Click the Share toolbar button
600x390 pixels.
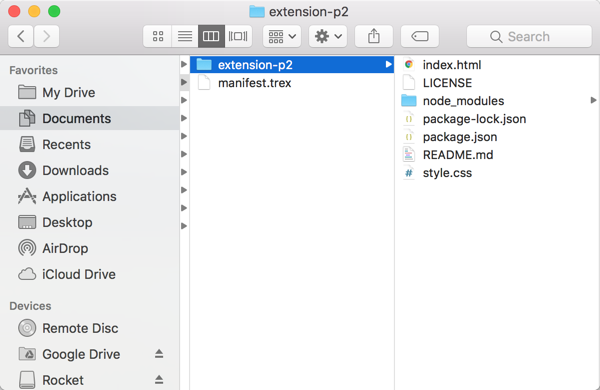(x=374, y=36)
